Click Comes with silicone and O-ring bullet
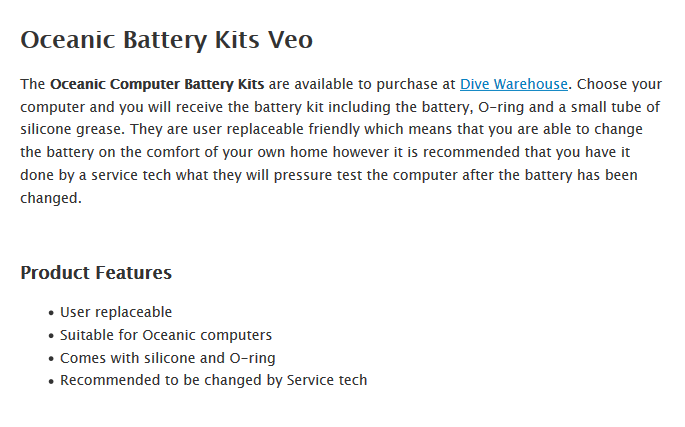The width and height of the screenshot is (685, 427). click(167, 358)
